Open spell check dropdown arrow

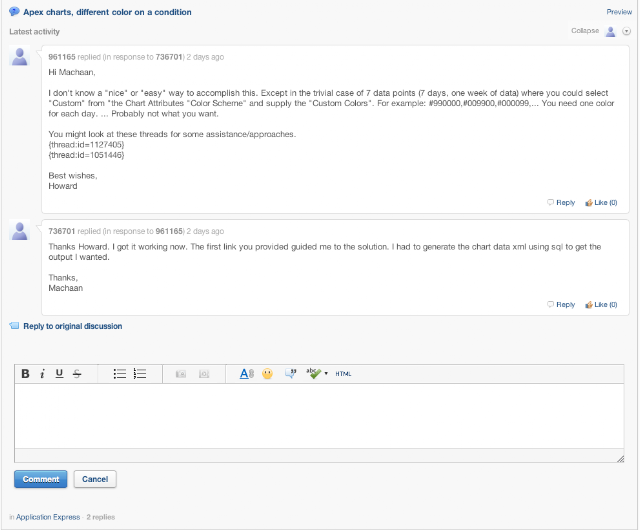click(326, 374)
